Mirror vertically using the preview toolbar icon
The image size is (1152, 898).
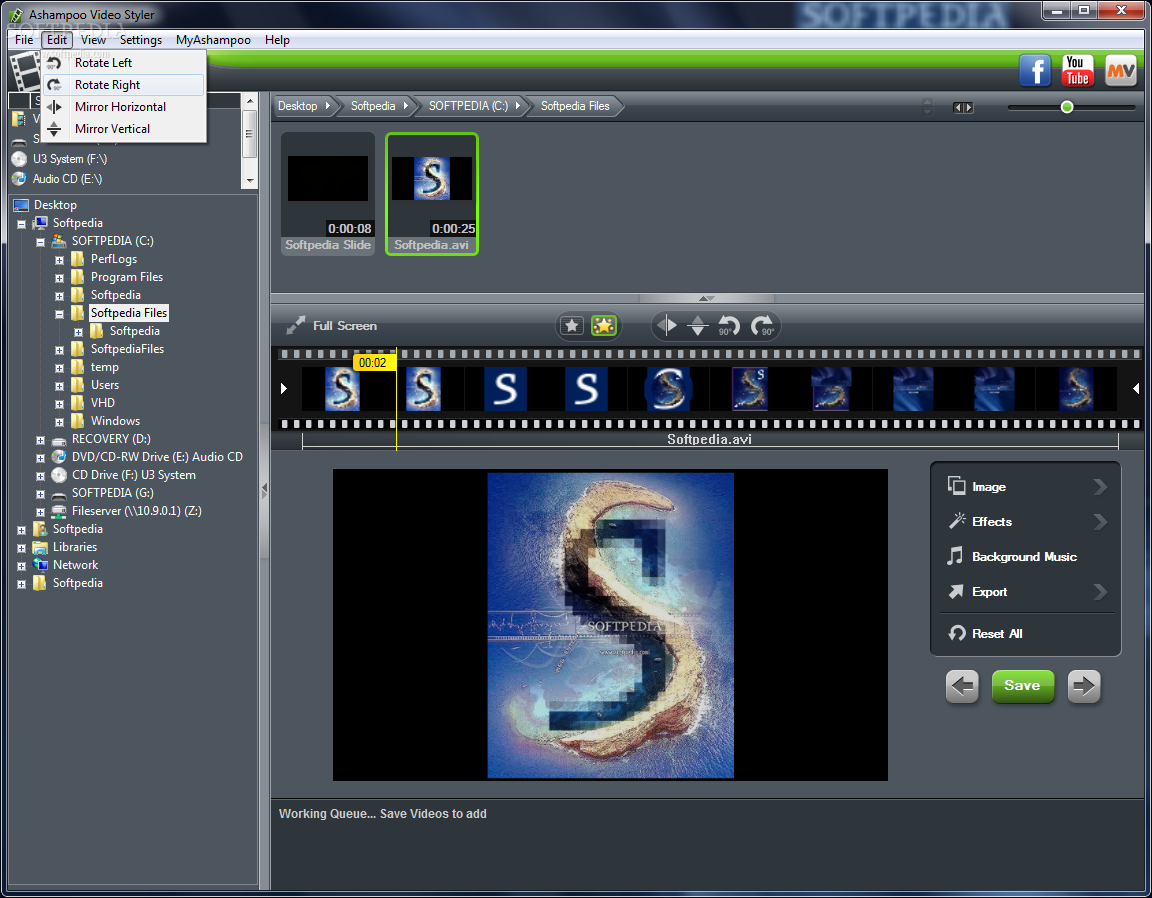click(x=698, y=326)
